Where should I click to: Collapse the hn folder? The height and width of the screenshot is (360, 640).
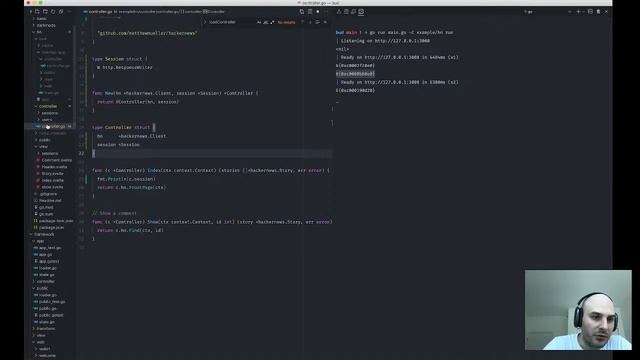[x=39, y=32]
